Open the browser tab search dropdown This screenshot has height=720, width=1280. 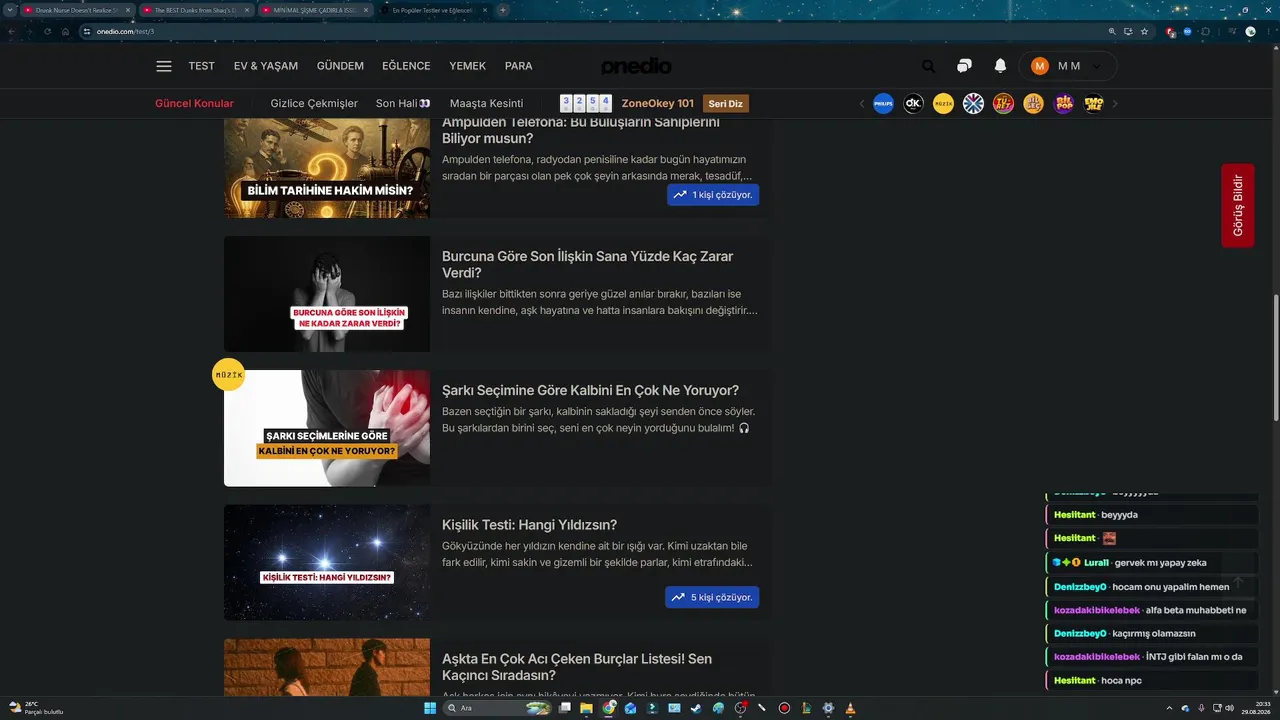pos(10,10)
